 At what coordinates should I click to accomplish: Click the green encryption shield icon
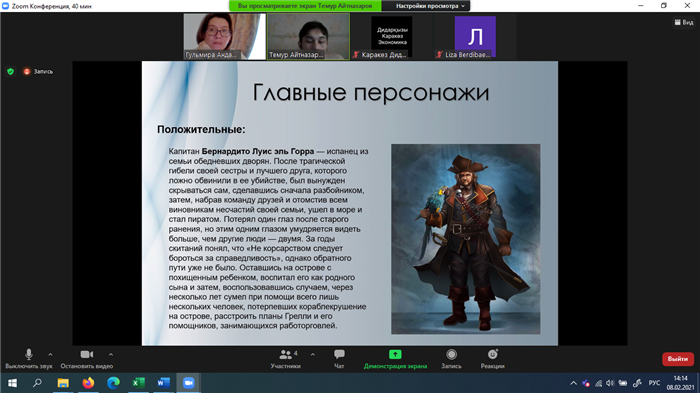(x=11, y=71)
